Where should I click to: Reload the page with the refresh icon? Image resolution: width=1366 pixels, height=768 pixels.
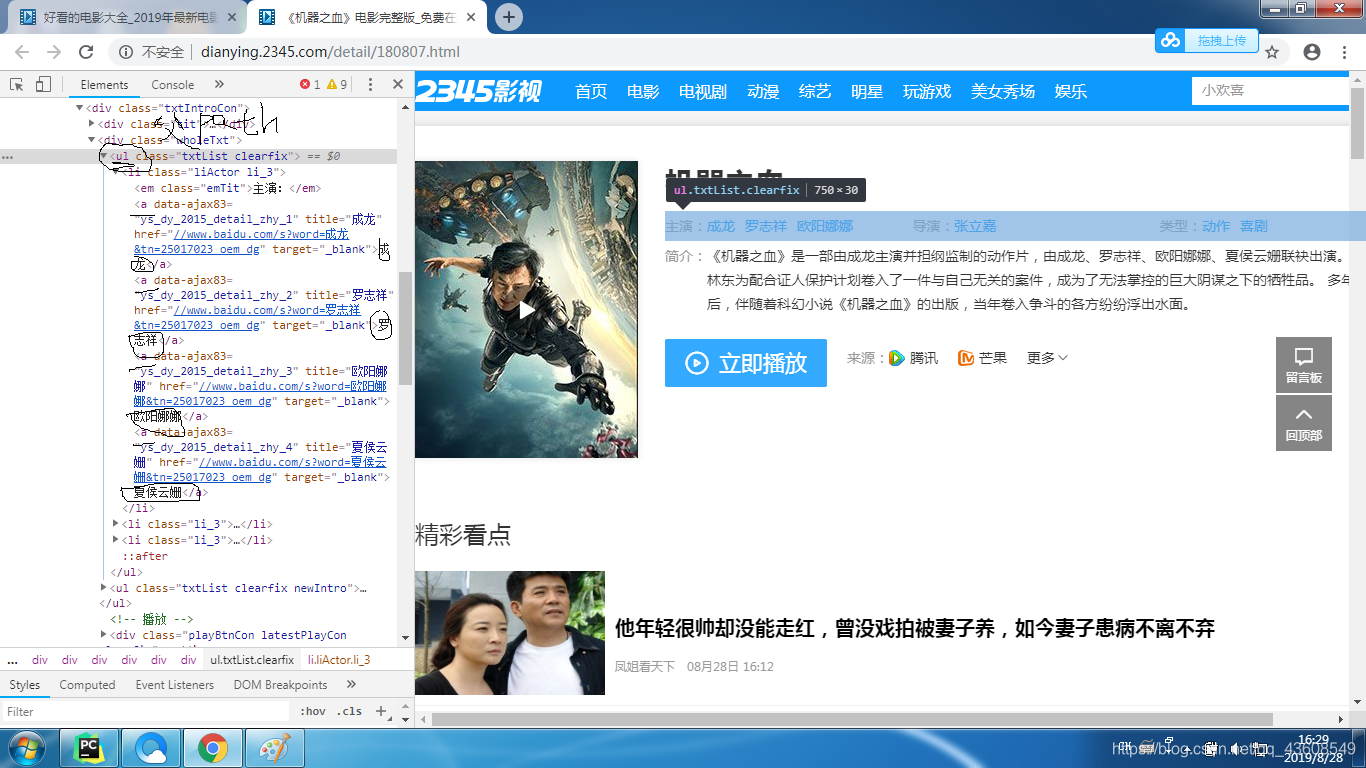click(86, 52)
